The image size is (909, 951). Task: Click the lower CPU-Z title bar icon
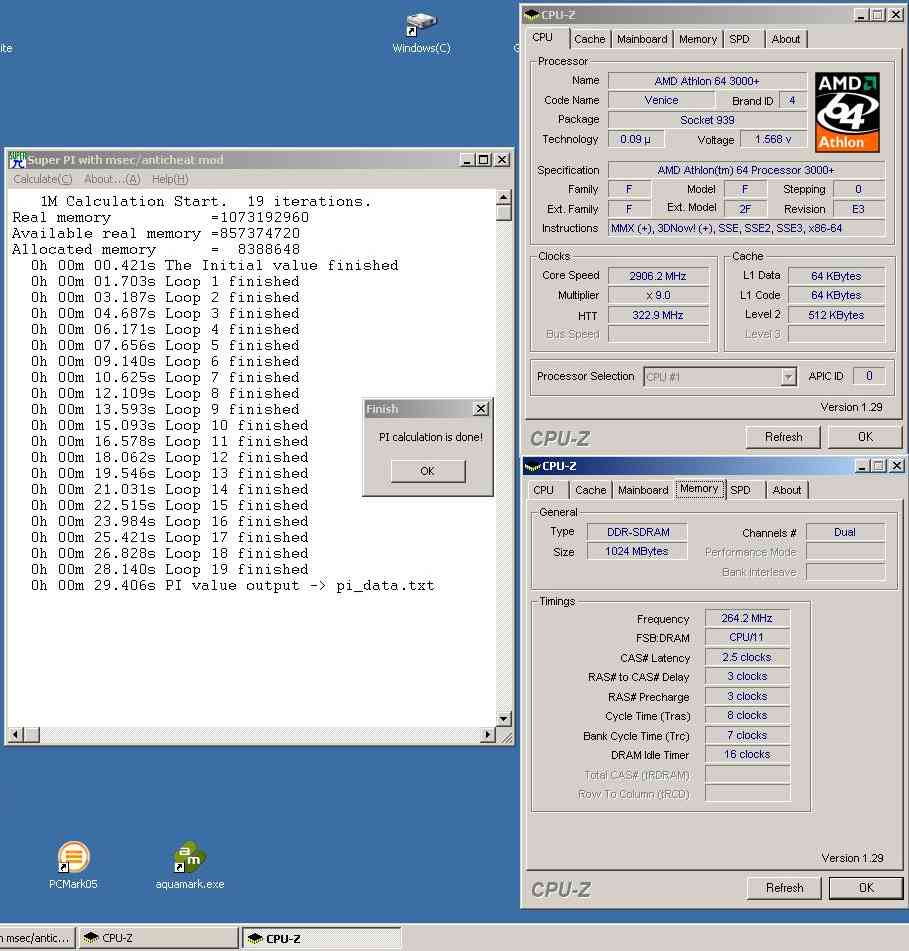click(532, 466)
